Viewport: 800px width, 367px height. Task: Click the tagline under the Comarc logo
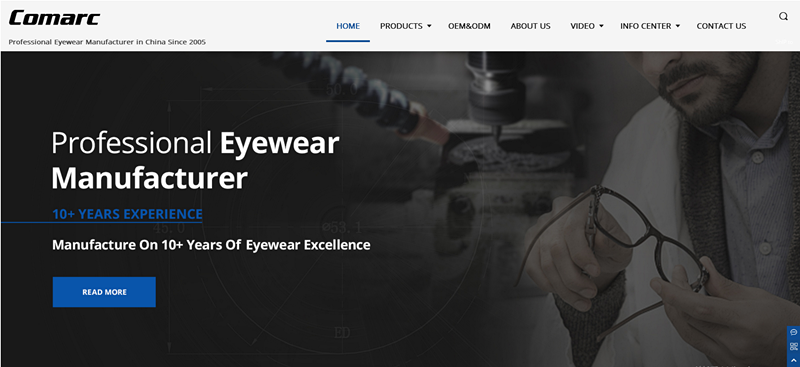coord(107,42)
